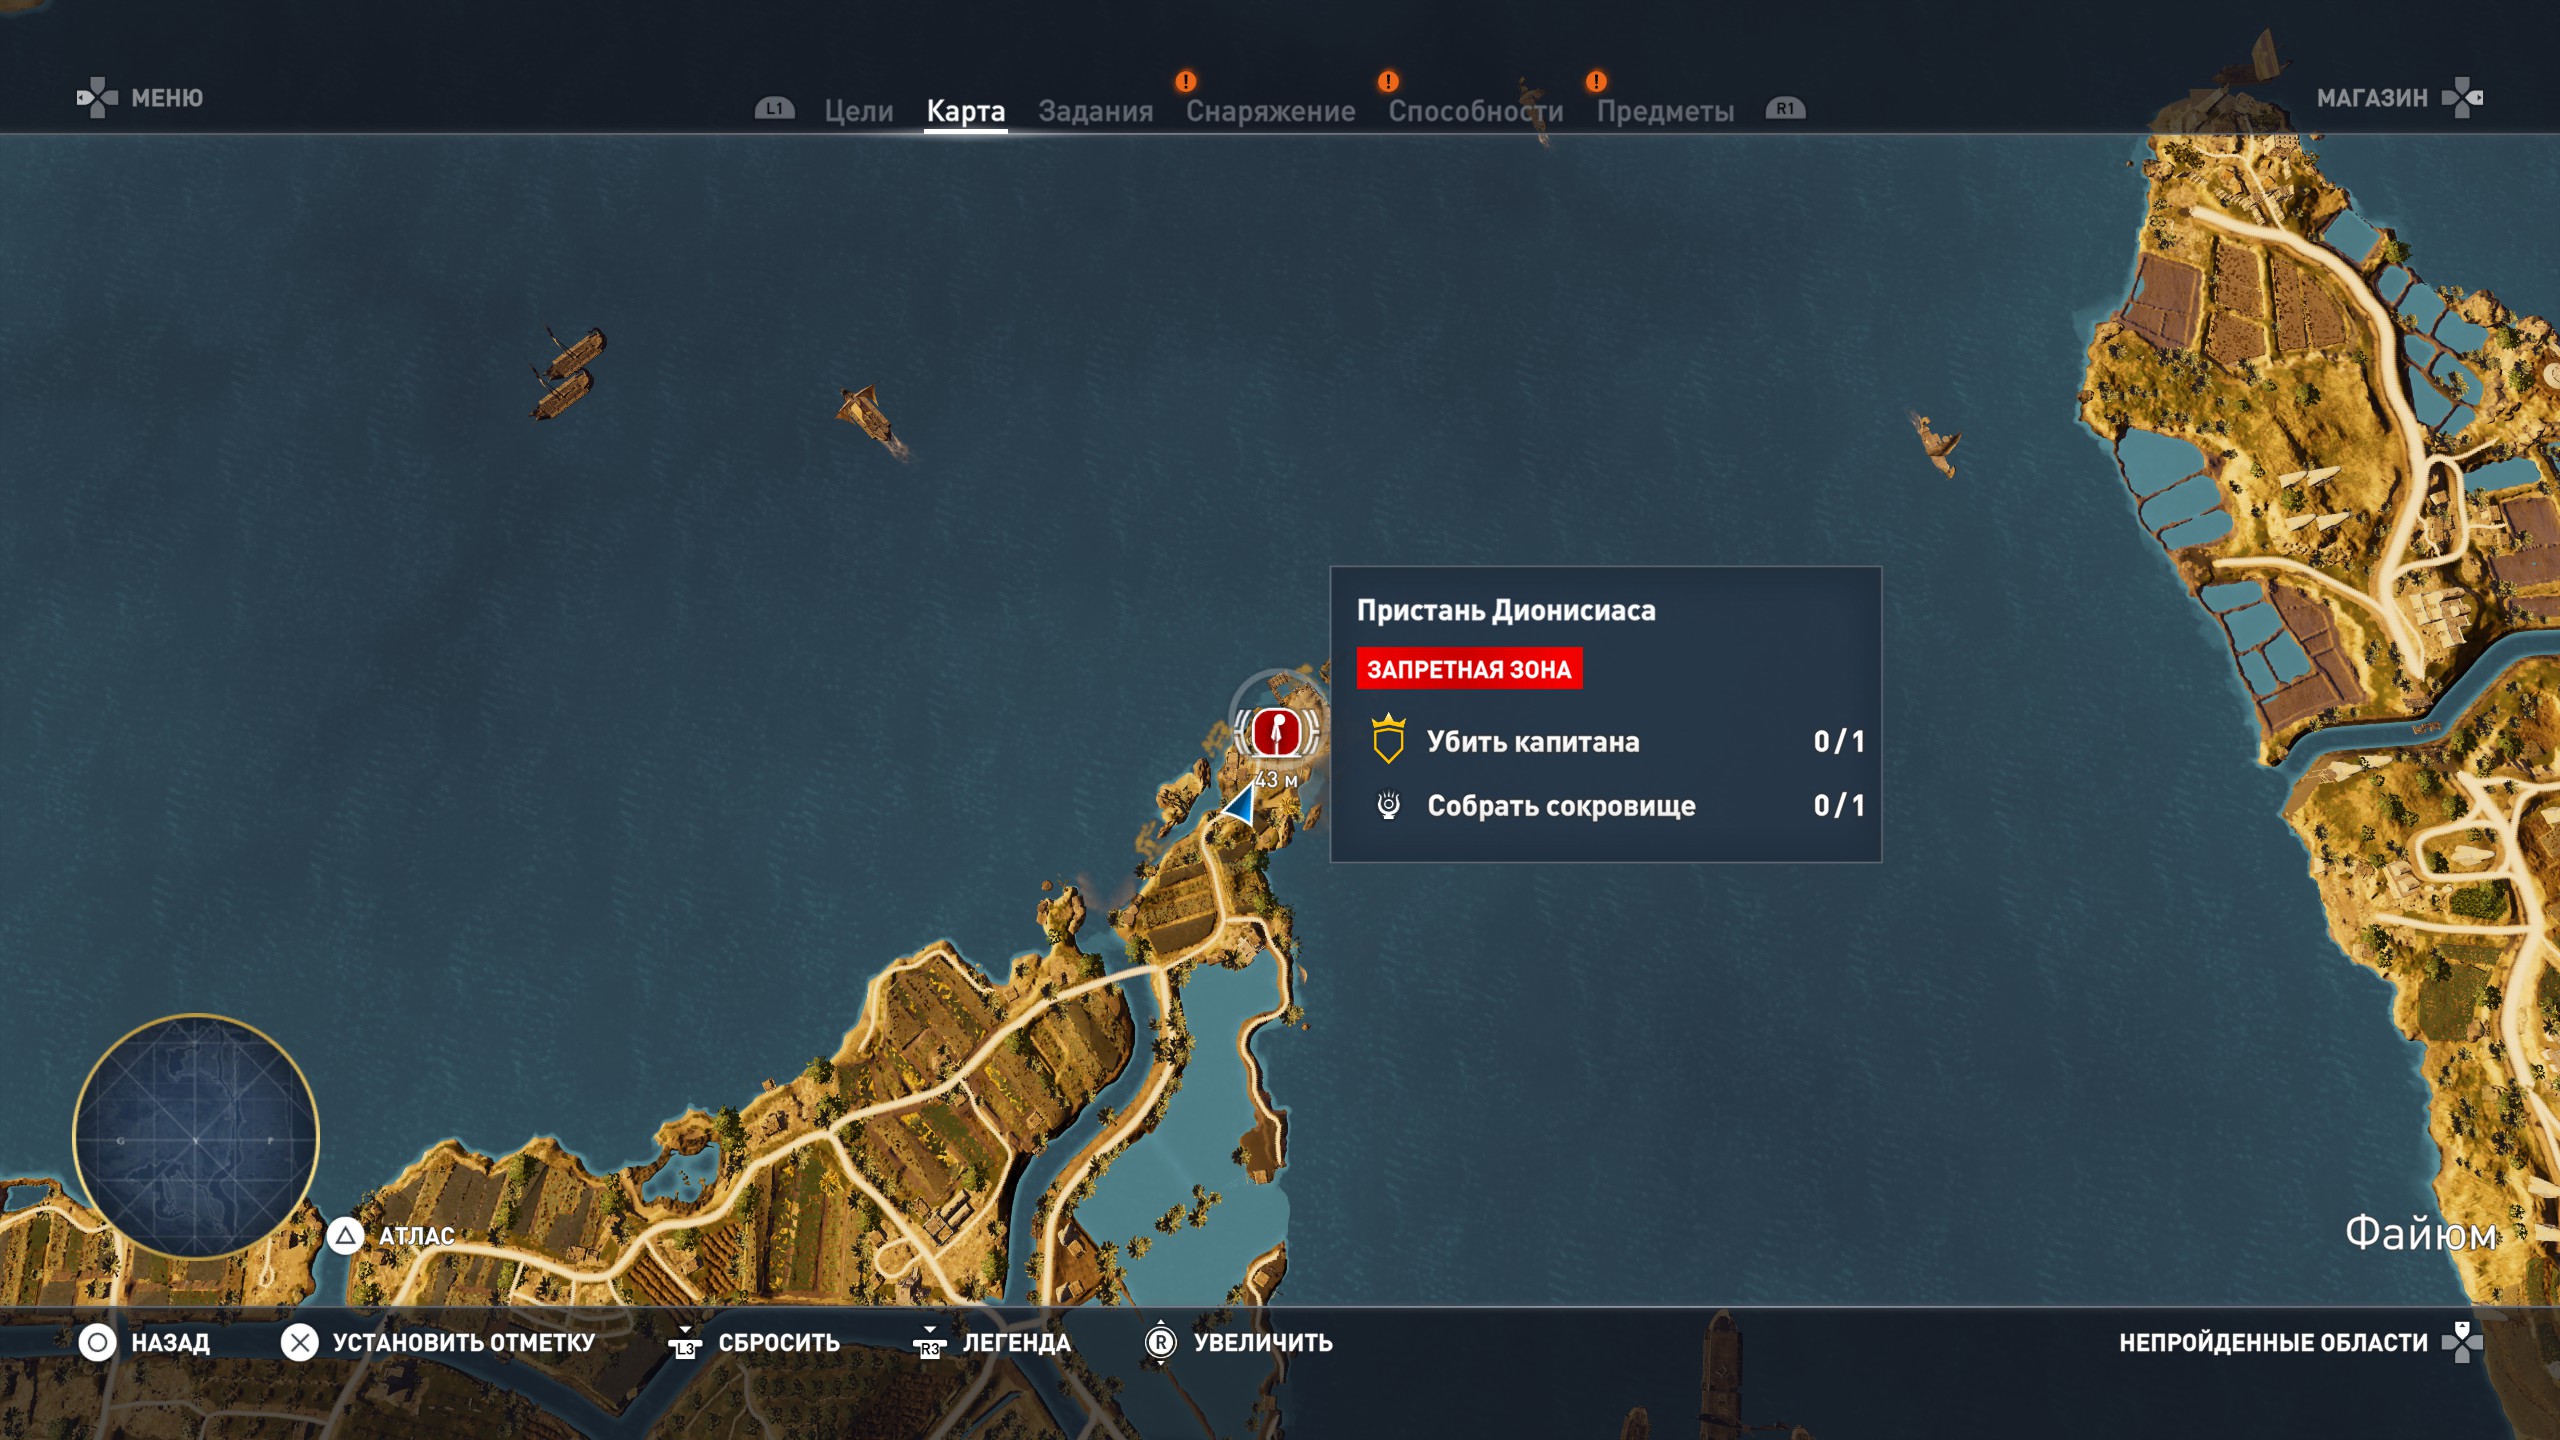The width and height of the screenshot is (2560, 1440).
Task: Click the cross button icon
Action: 299,1342
